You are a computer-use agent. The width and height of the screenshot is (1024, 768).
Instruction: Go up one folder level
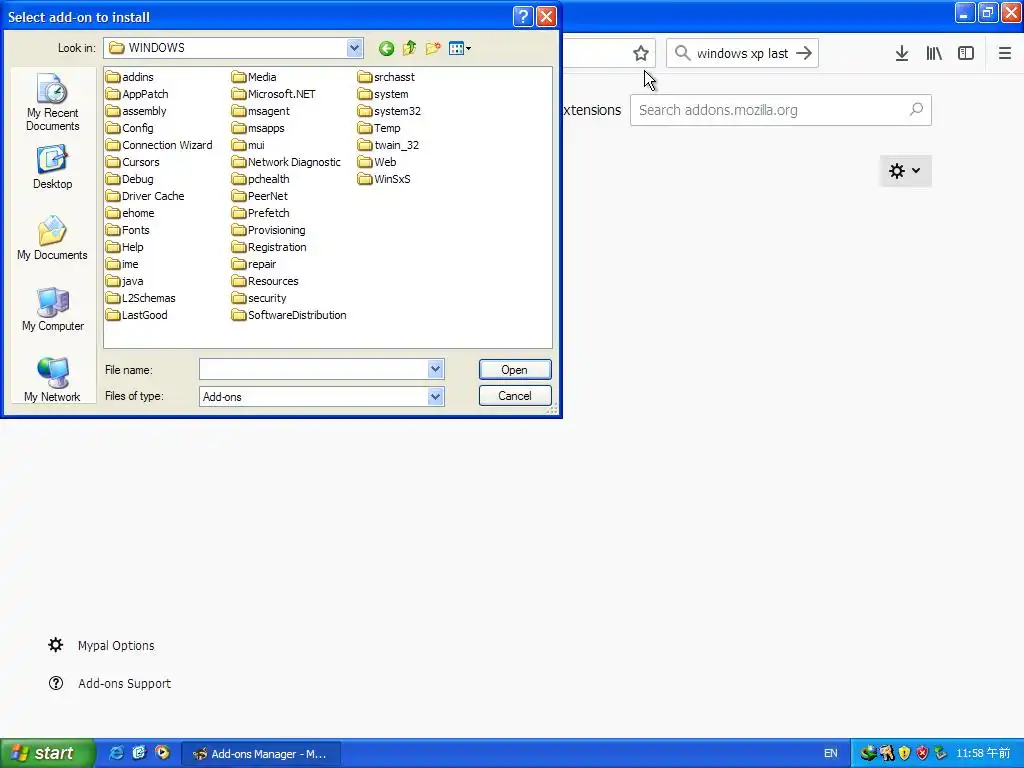409,48
